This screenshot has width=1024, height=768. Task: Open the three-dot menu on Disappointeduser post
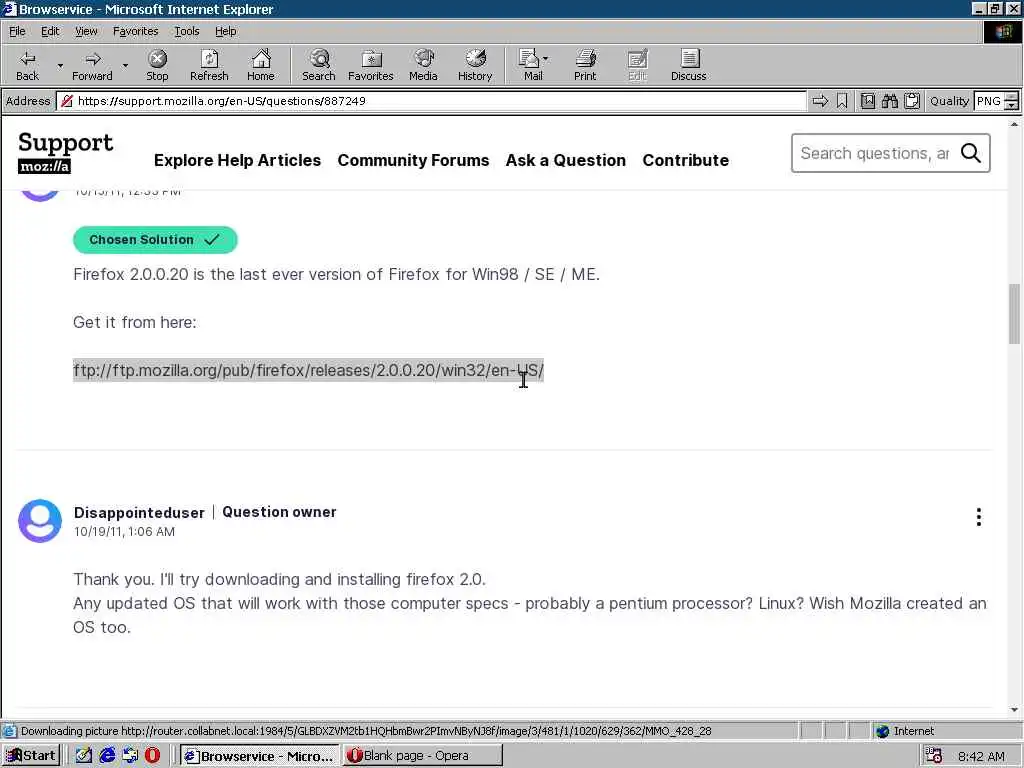click(978, 517)
